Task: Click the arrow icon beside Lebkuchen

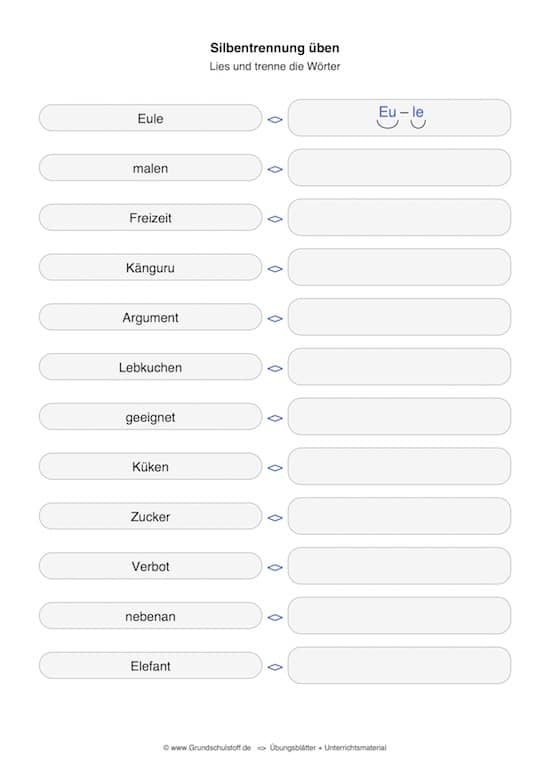Action: [275, 368]
